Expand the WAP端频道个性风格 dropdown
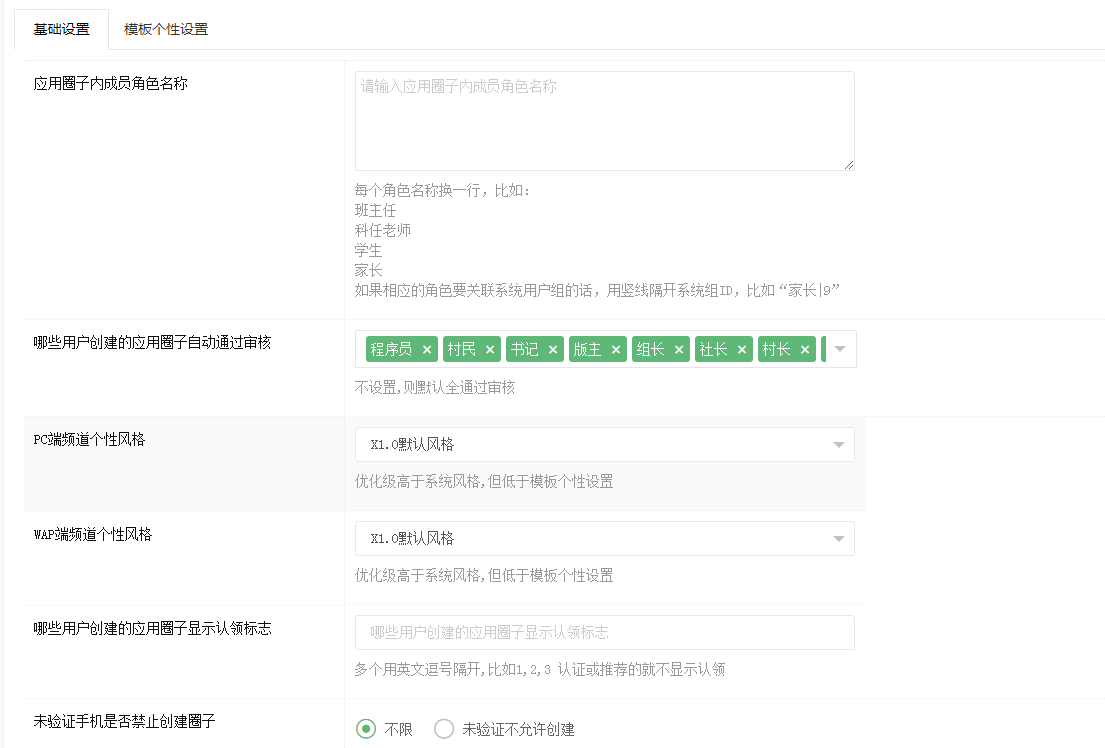The height and width of the screenshot is (748, 1105). coord(838,539)
